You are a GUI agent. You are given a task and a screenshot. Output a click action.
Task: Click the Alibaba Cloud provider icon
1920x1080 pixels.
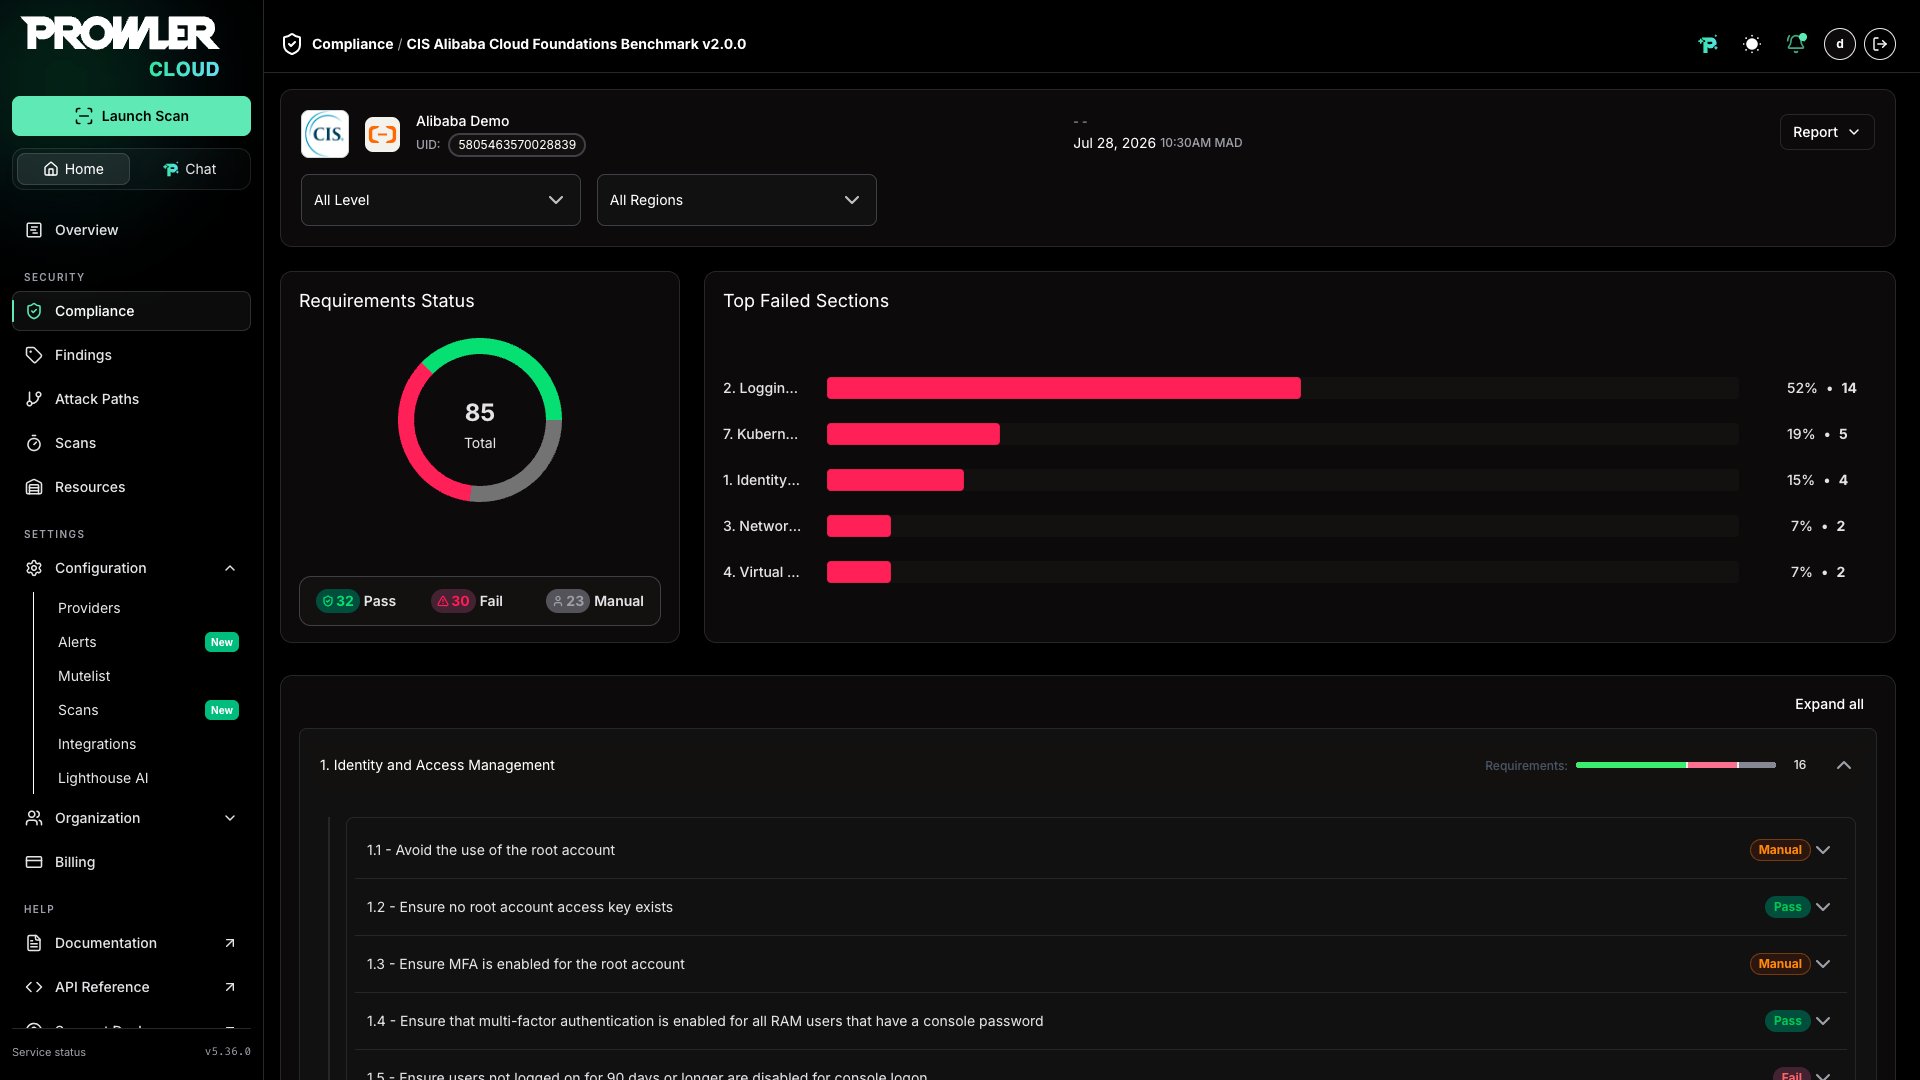click(382, 134)
